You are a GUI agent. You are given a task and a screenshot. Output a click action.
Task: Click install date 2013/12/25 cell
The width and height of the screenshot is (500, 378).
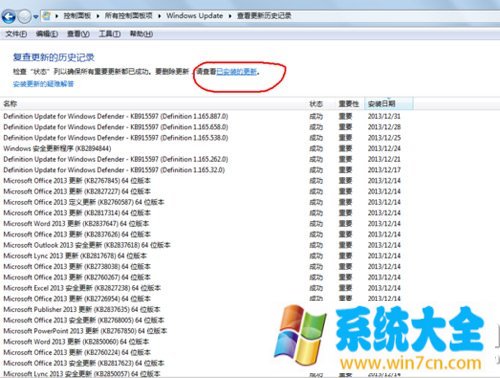384,138
